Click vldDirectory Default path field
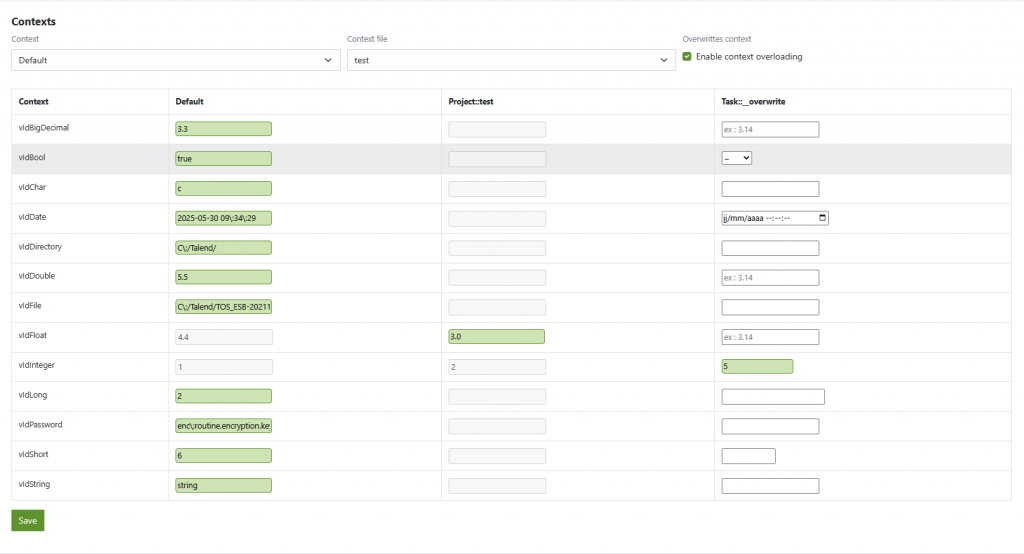Screen dimensions: 1024x554 [223, 248]
